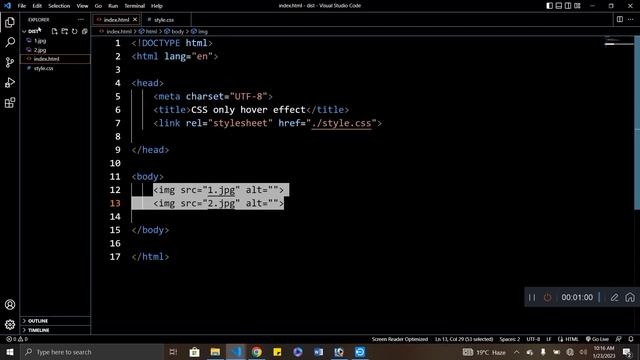Open editor more actions ellipsis
The width and height of the screenshot is (640, 360).
[631, 19]
